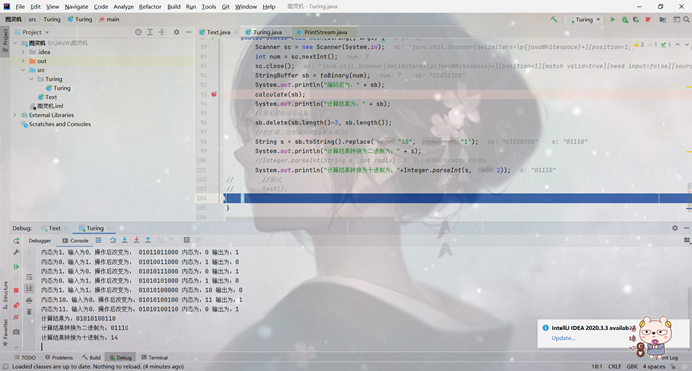Select 图灵机.iml in the project tree
The height and width of the screenshot is (371, 692).
click(47, 106)
